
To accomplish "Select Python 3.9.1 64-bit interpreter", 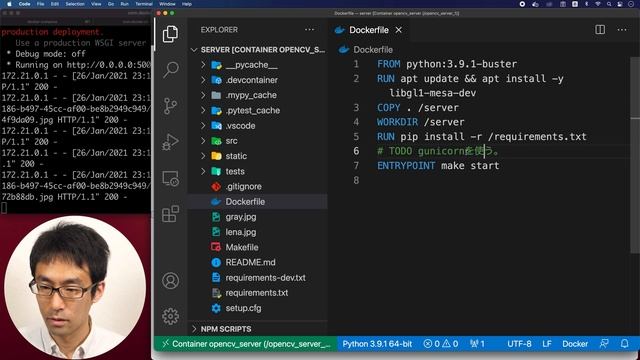I will pos(377,344).
